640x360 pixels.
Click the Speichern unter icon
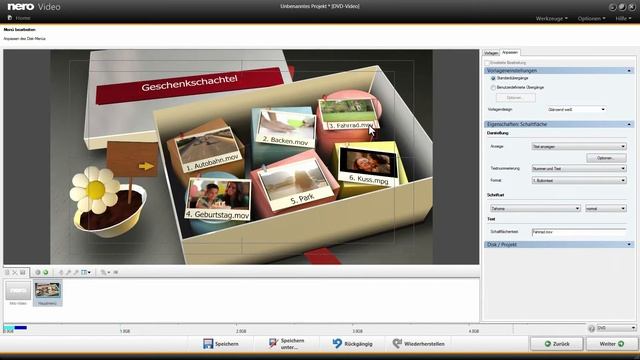[x=273, y=344]
